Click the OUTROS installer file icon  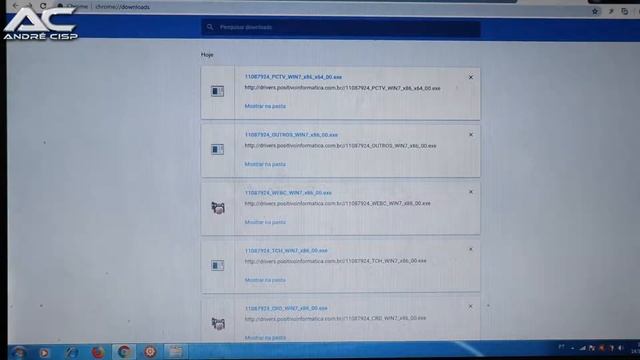pos(218,149)
